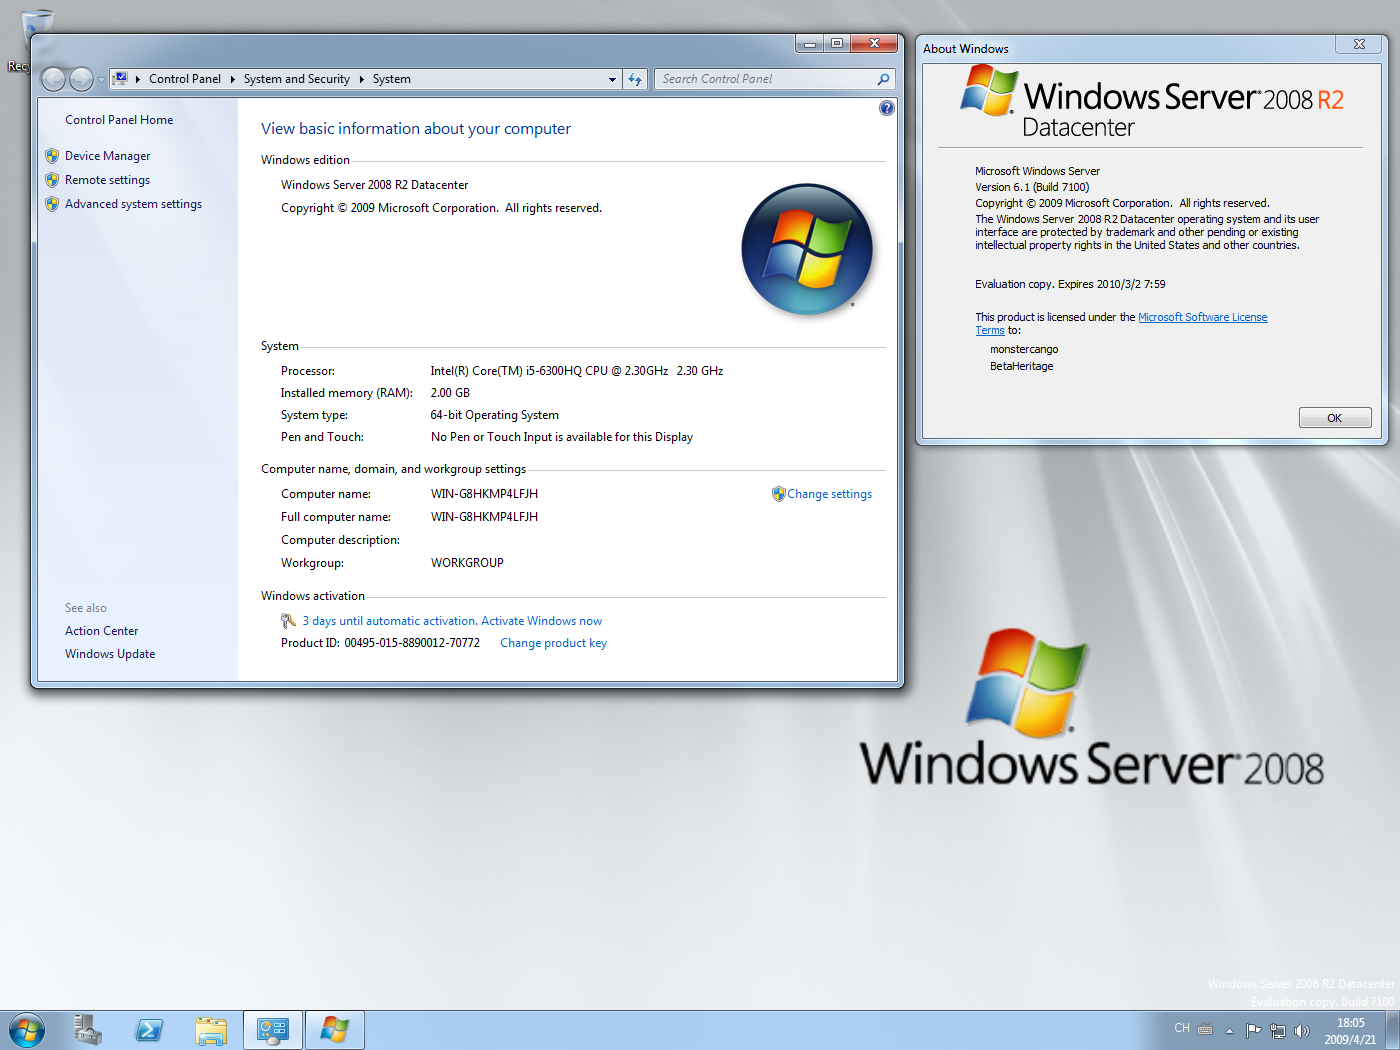
Task: Launch Server Manager from taskbar
Action: click(88, 1030)
